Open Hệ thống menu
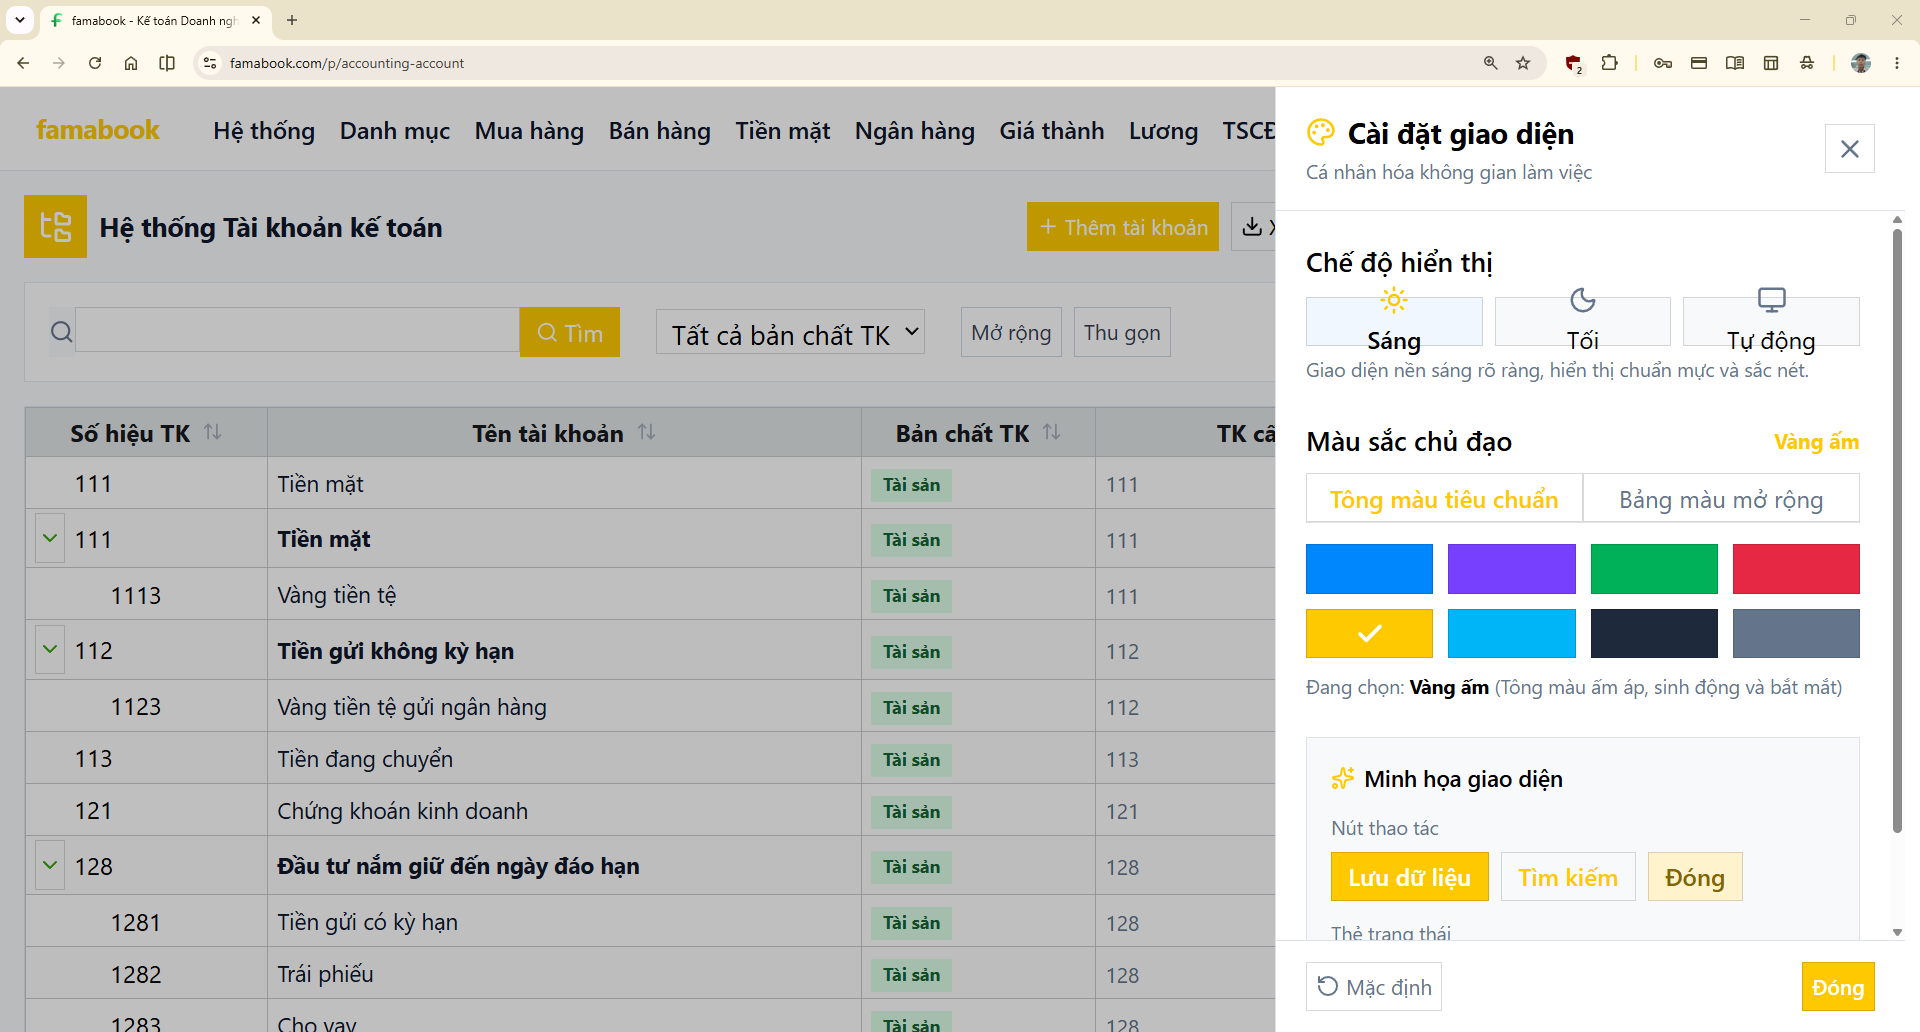The height and width of the screenshot is (1032, 1920). tap(264, 131)
